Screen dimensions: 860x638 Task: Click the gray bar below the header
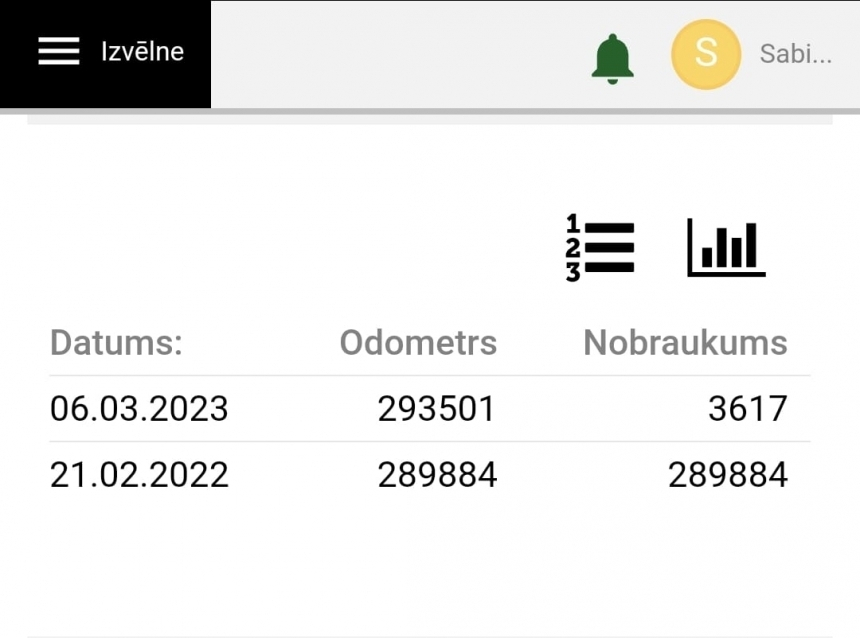tap(430, 119)
